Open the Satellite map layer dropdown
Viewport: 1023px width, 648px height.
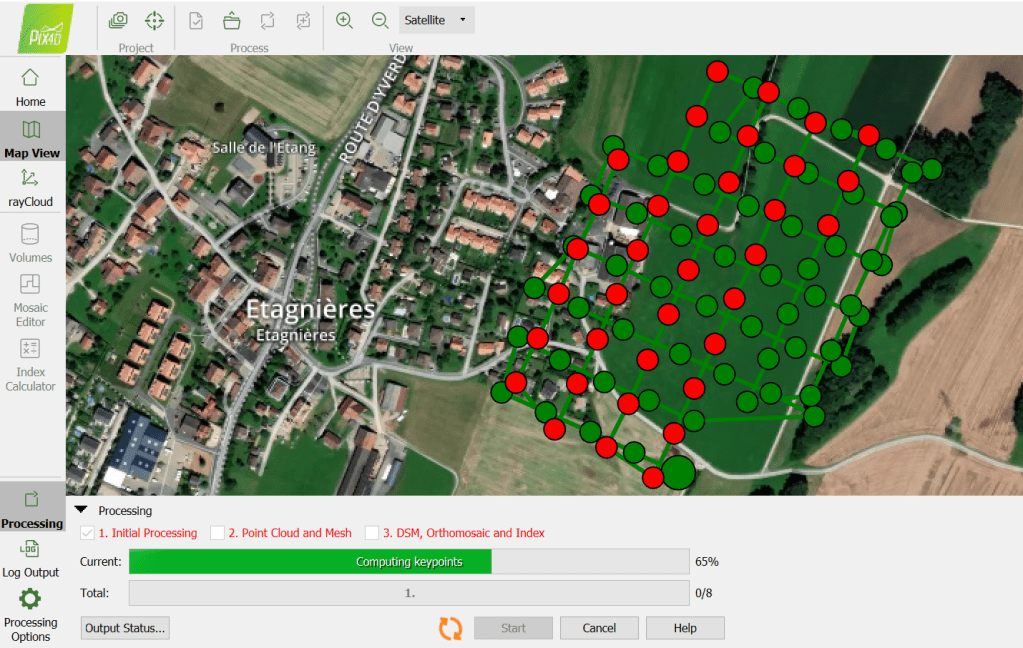[x=436, y=19]
